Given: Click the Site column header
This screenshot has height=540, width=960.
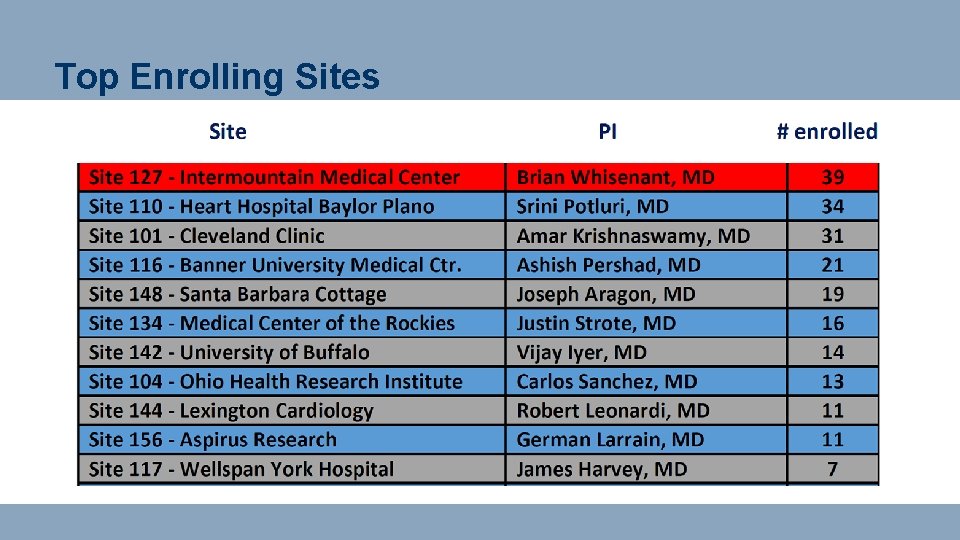Looking at the screenshot, I should coord(228,131).
